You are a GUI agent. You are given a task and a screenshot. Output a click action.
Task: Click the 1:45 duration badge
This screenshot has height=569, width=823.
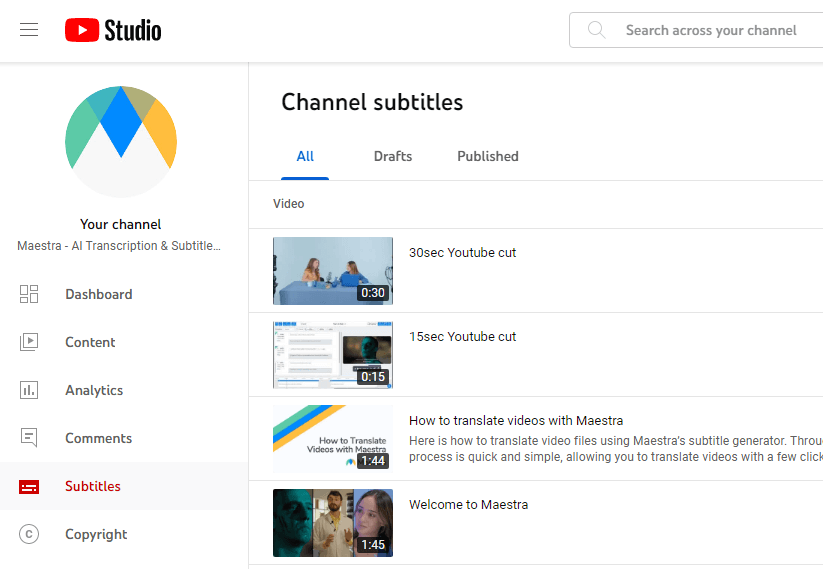[373, 545]
